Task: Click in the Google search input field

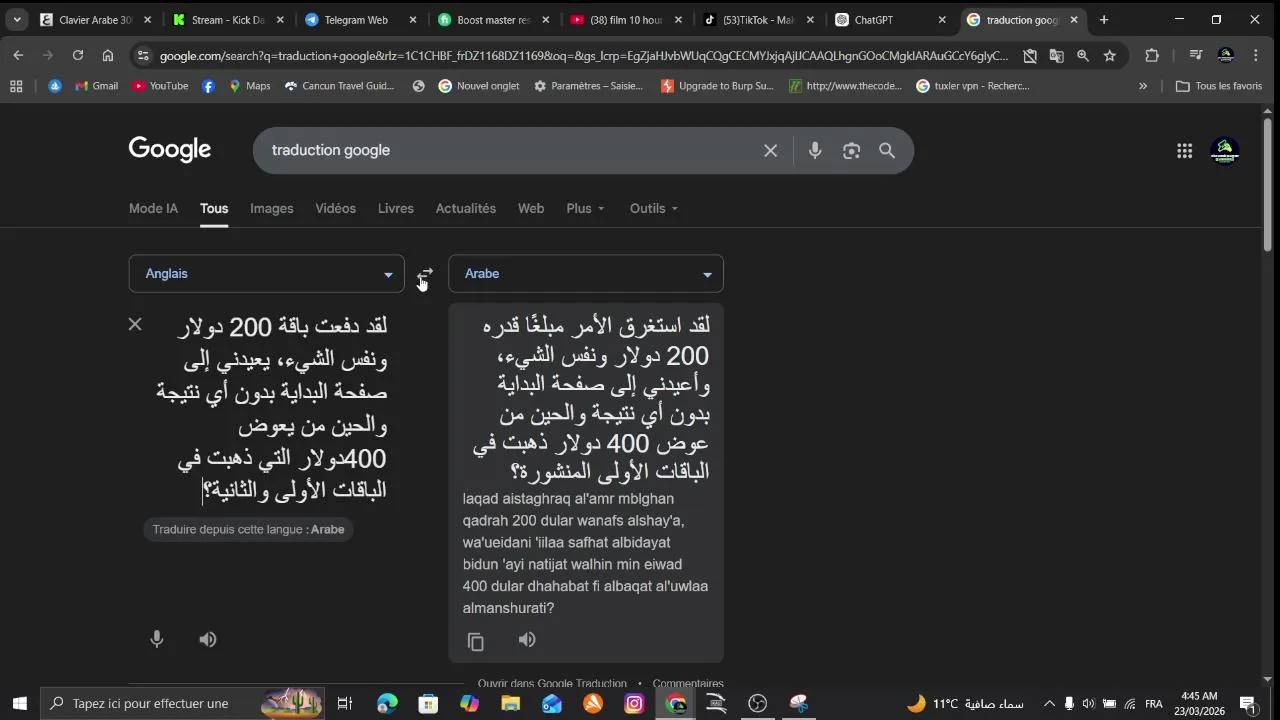Action: [510, 150]
